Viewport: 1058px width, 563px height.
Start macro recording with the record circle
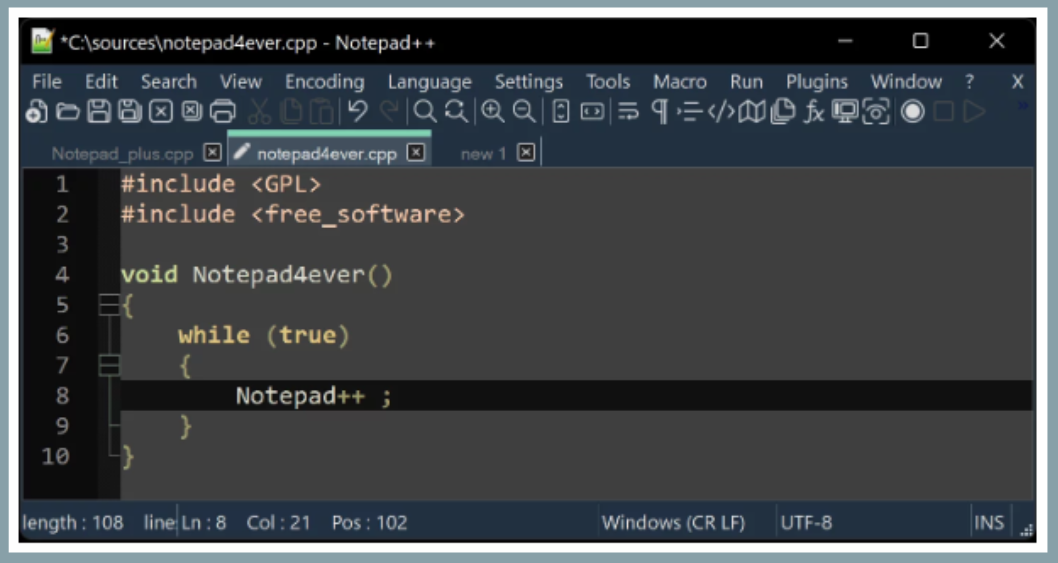point(912,111)
